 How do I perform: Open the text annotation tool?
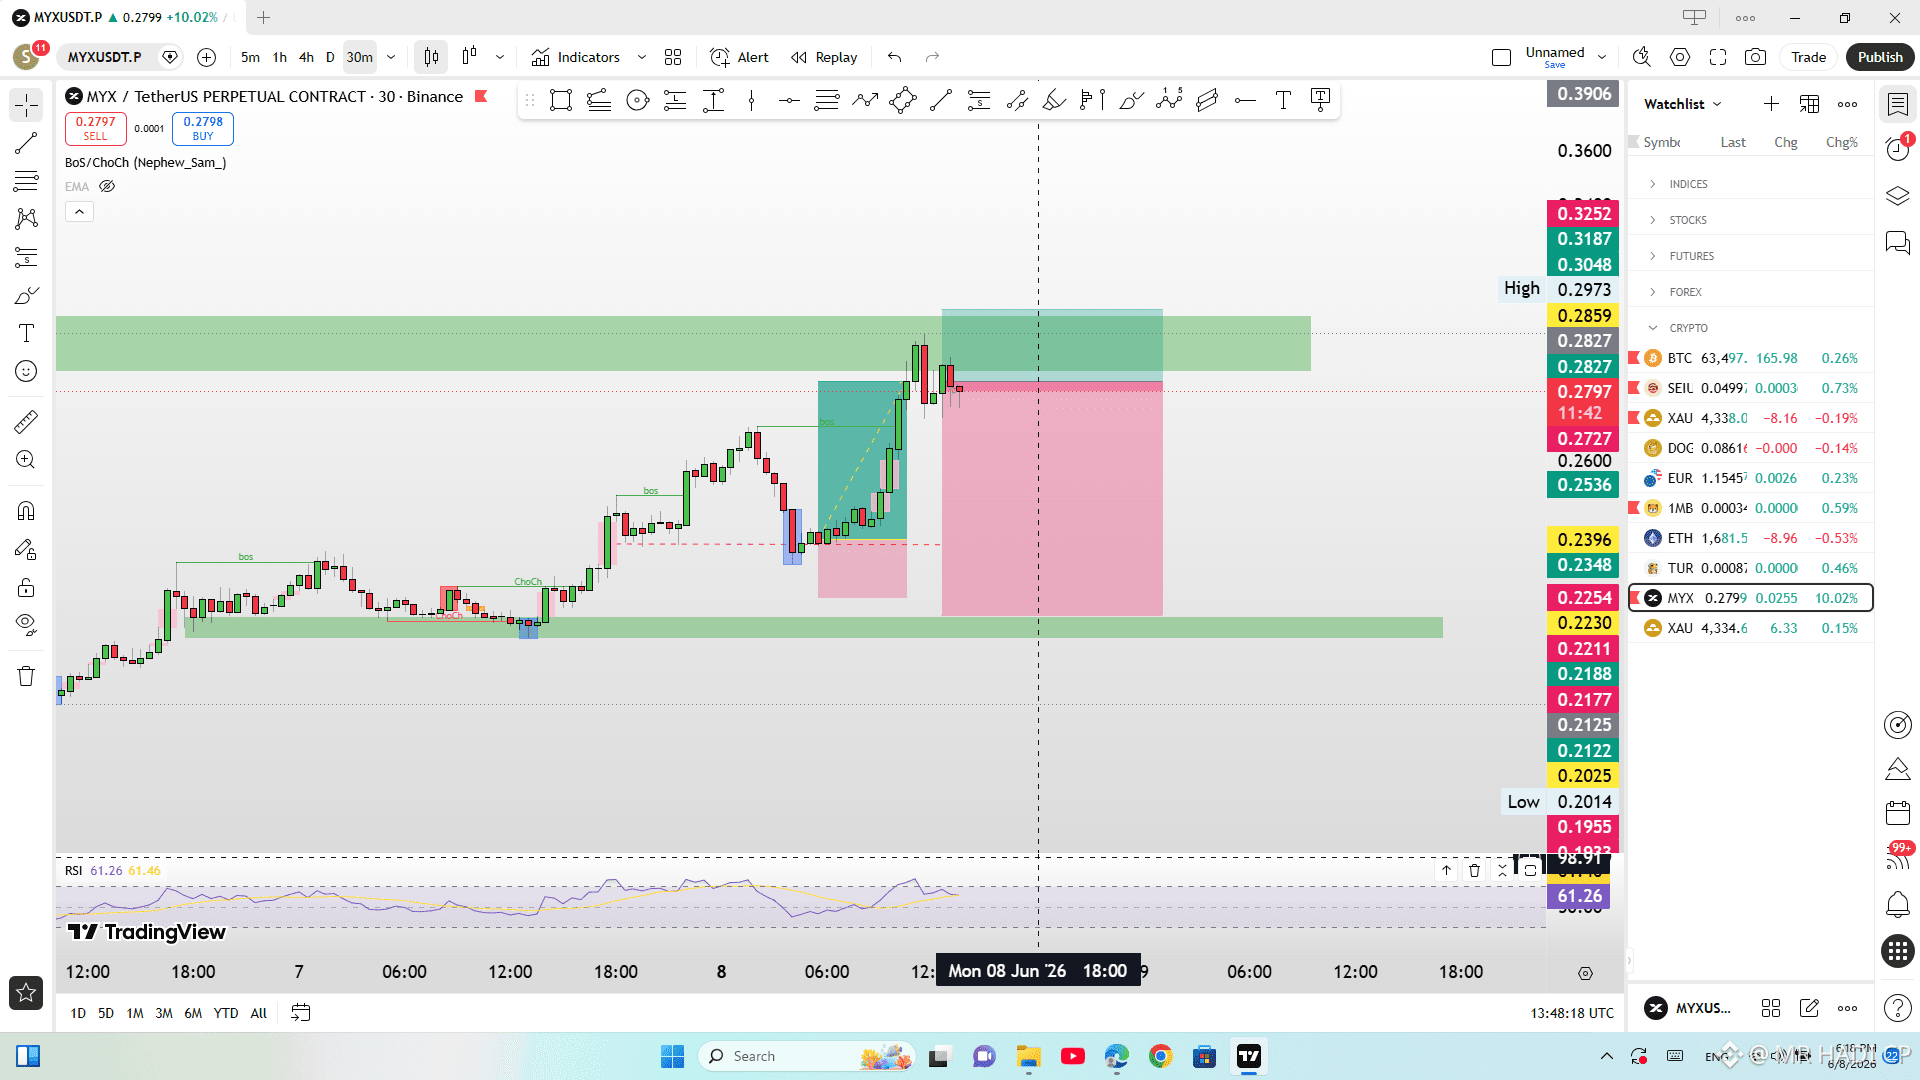pyautogui.click(x=26, y=333)
